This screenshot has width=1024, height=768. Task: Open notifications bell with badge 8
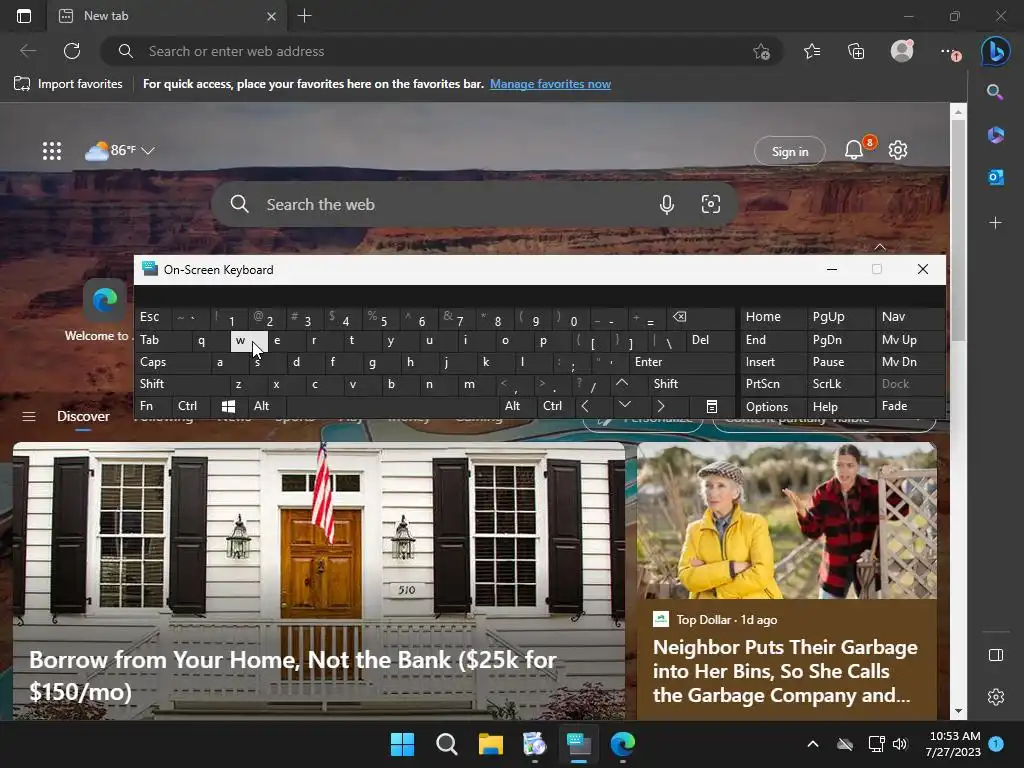tap(854, 150)
